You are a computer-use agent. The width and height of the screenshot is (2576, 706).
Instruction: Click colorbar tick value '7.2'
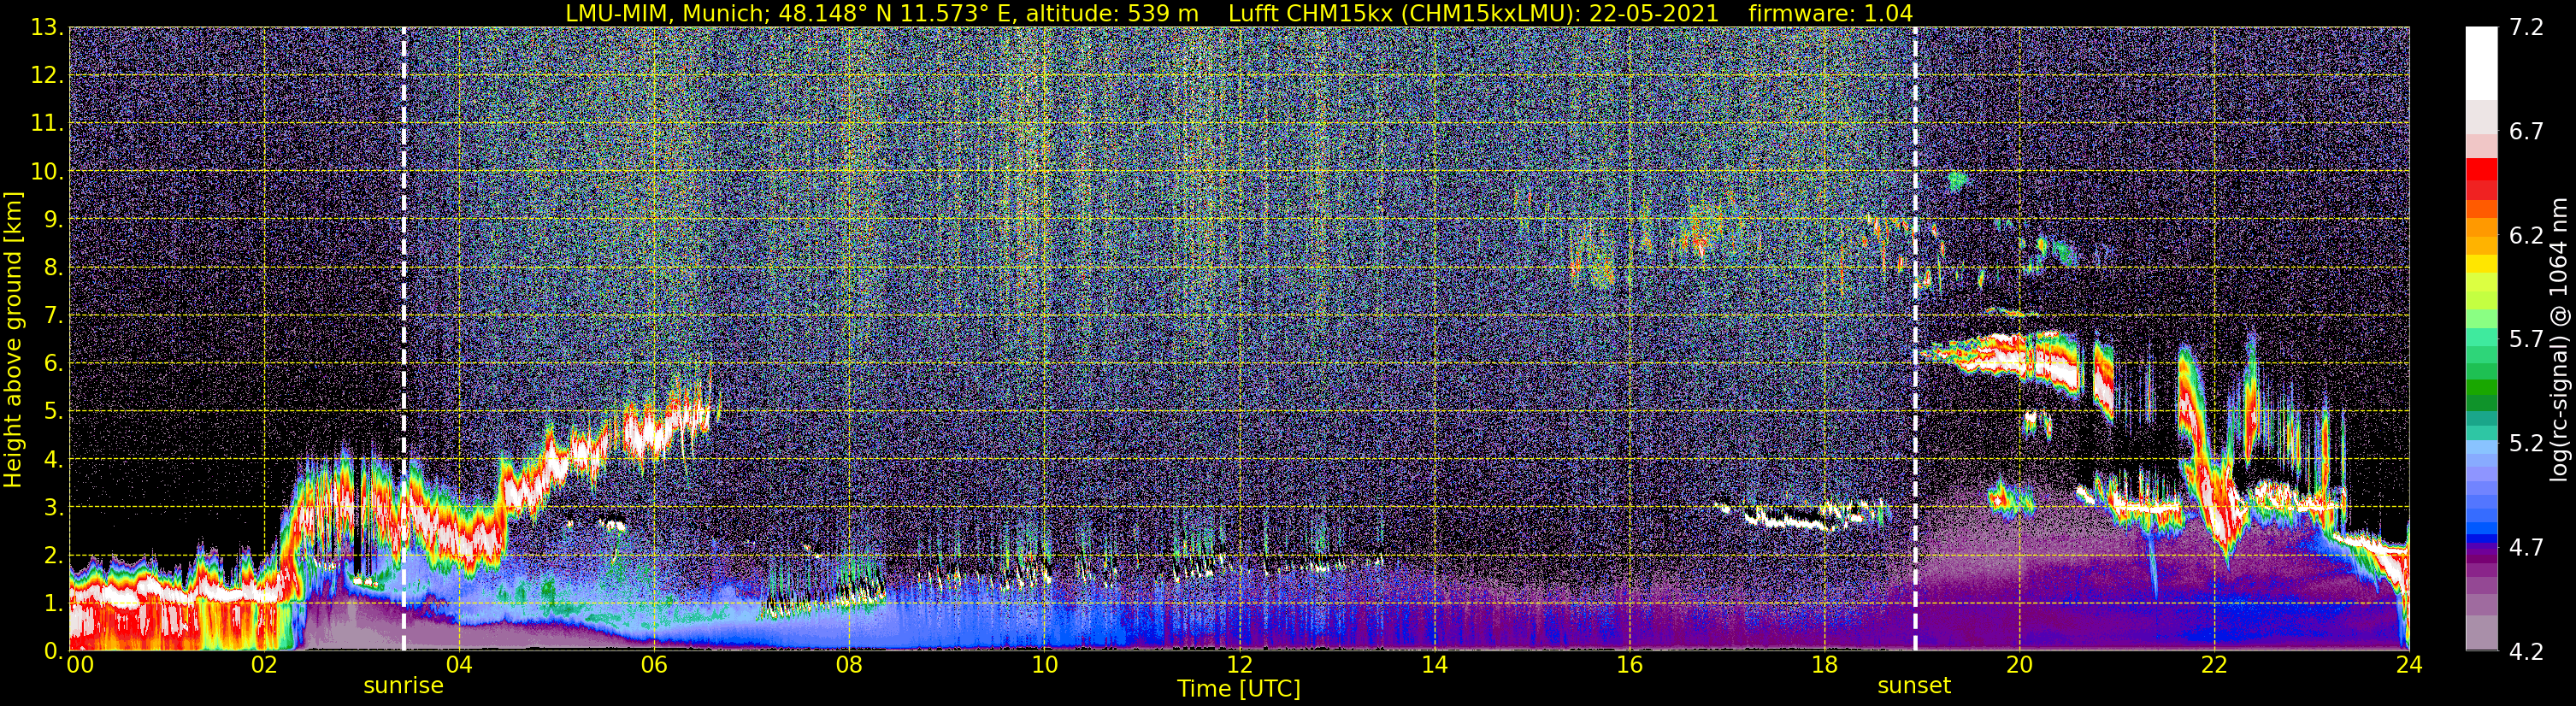point(2526,28)
